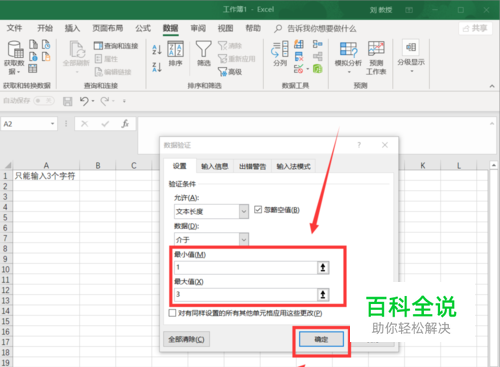Image resolution: width=500 pixels, height=367 pixels.
Task: Click the Name Box showing A2
Action: click(x=25, y=124)
